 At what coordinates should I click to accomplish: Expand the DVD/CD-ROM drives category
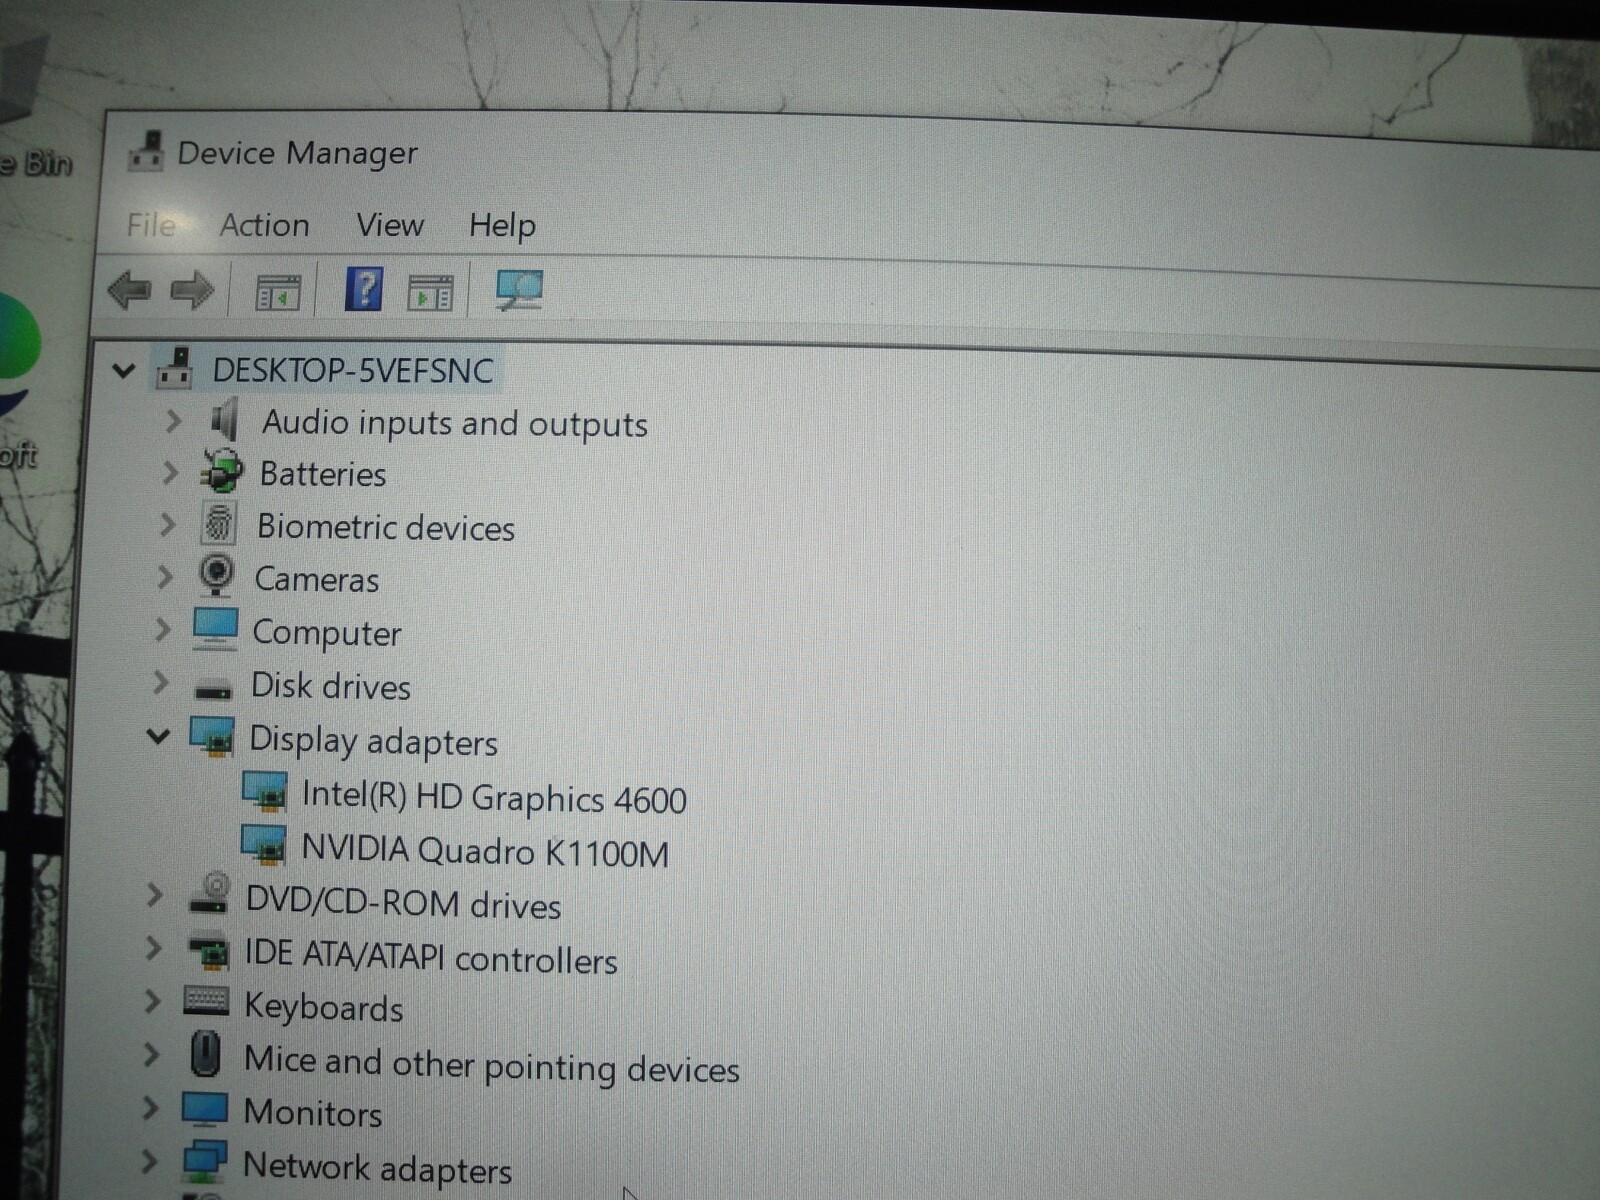click(x=155, y=894)
